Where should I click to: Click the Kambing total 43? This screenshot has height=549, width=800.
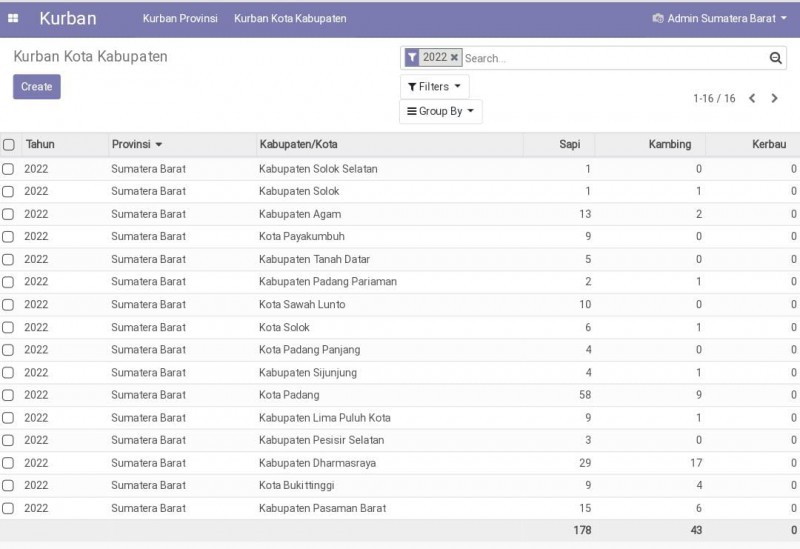tap(696, 531)
